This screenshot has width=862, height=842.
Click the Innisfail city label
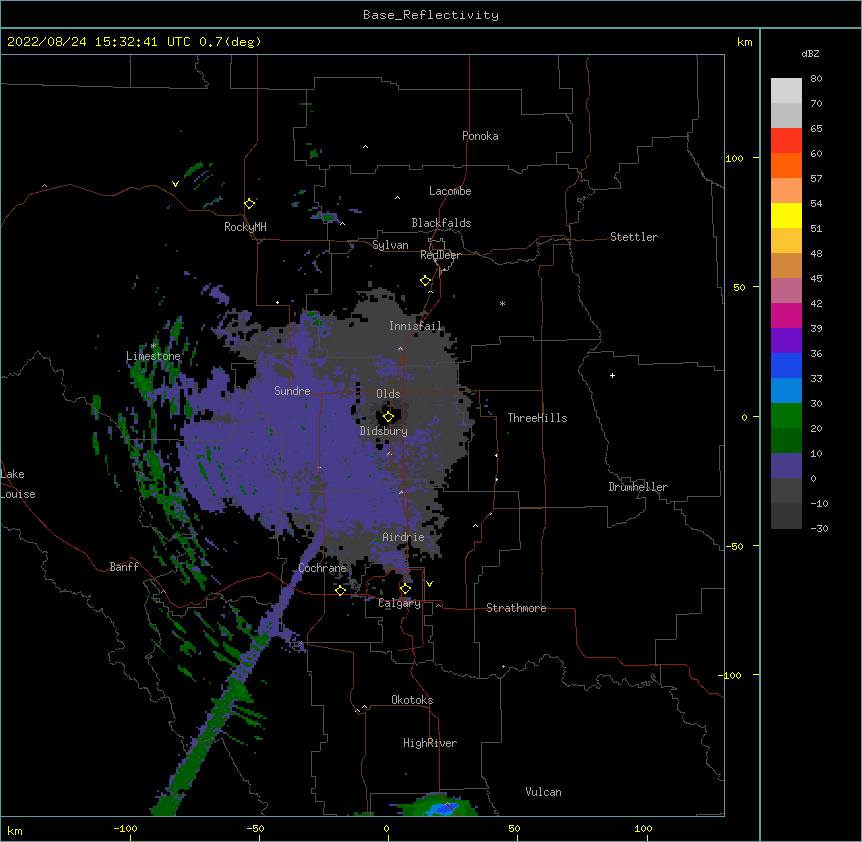click(415, 326)
